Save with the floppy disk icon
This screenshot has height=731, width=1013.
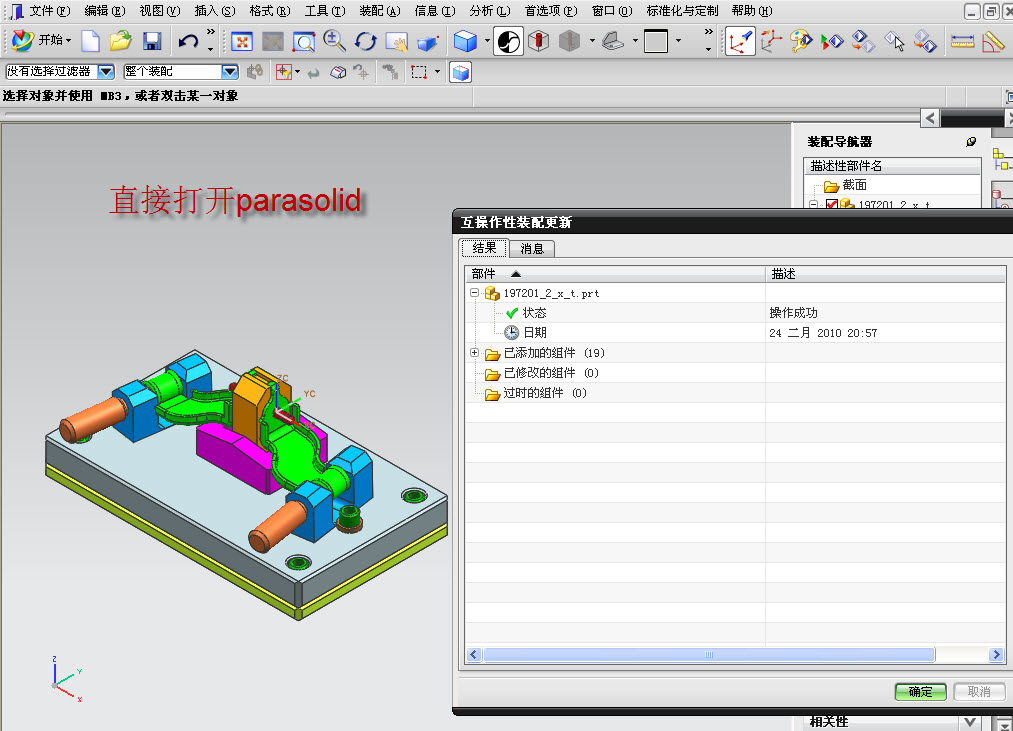click(x=152, y=41)
